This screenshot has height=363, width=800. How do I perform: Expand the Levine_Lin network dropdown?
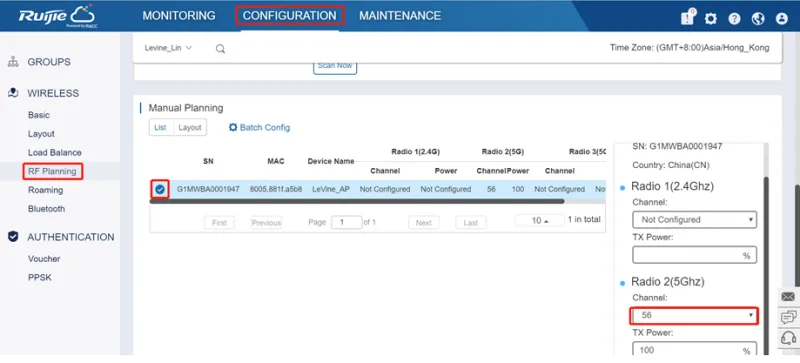pyautogui.click(x=168, y=48)
